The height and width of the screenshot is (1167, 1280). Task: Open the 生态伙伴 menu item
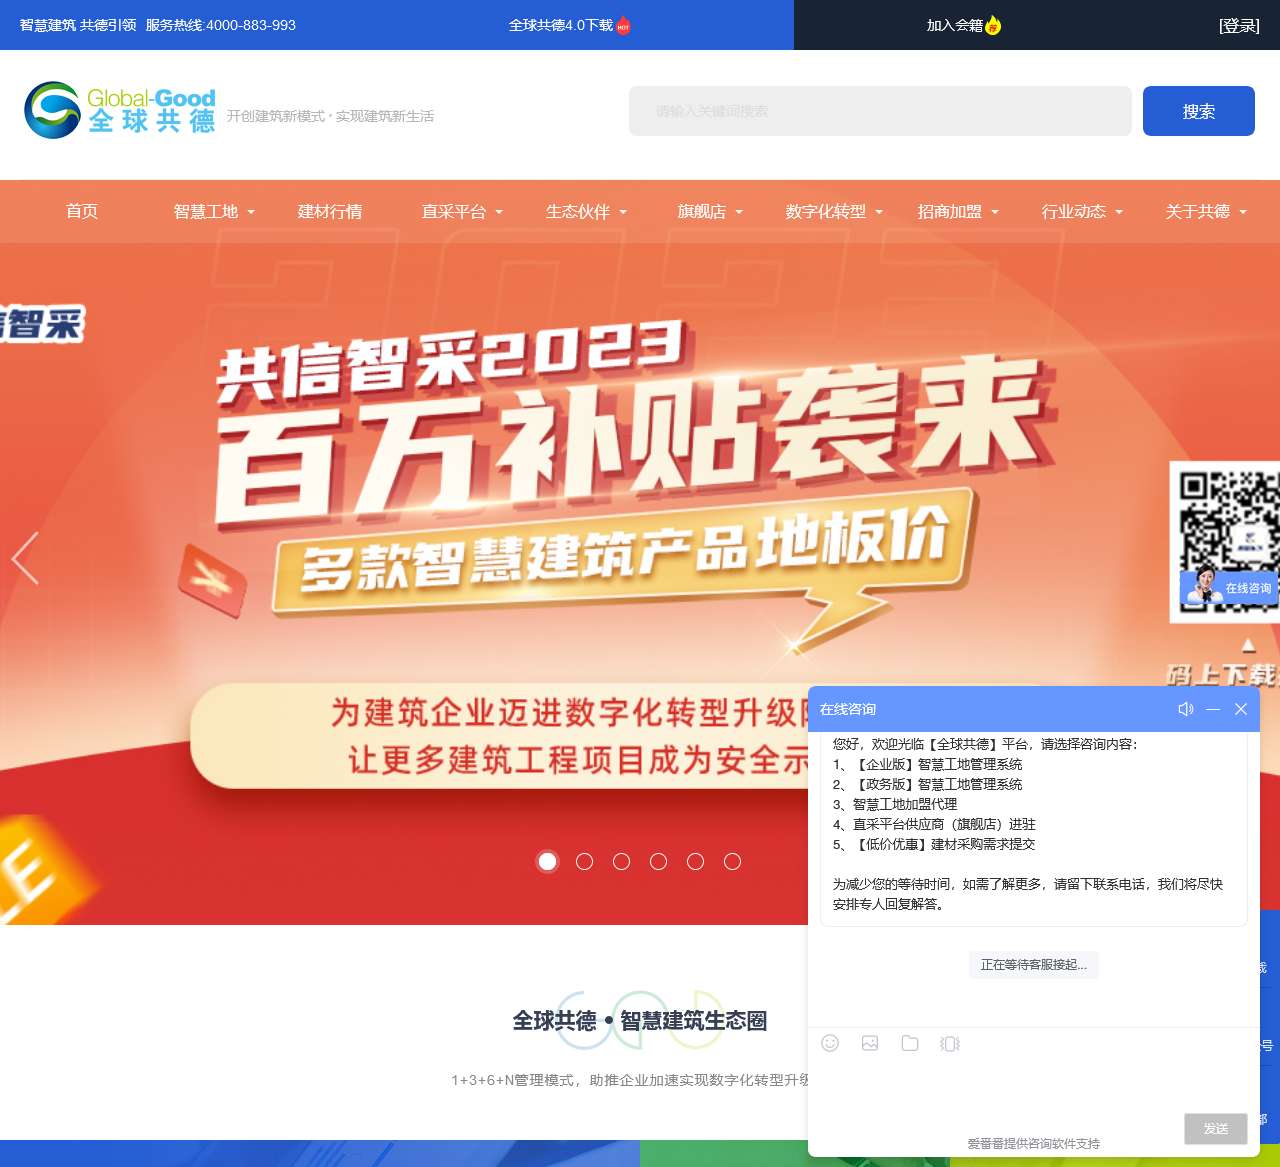(x=578, y=211)
